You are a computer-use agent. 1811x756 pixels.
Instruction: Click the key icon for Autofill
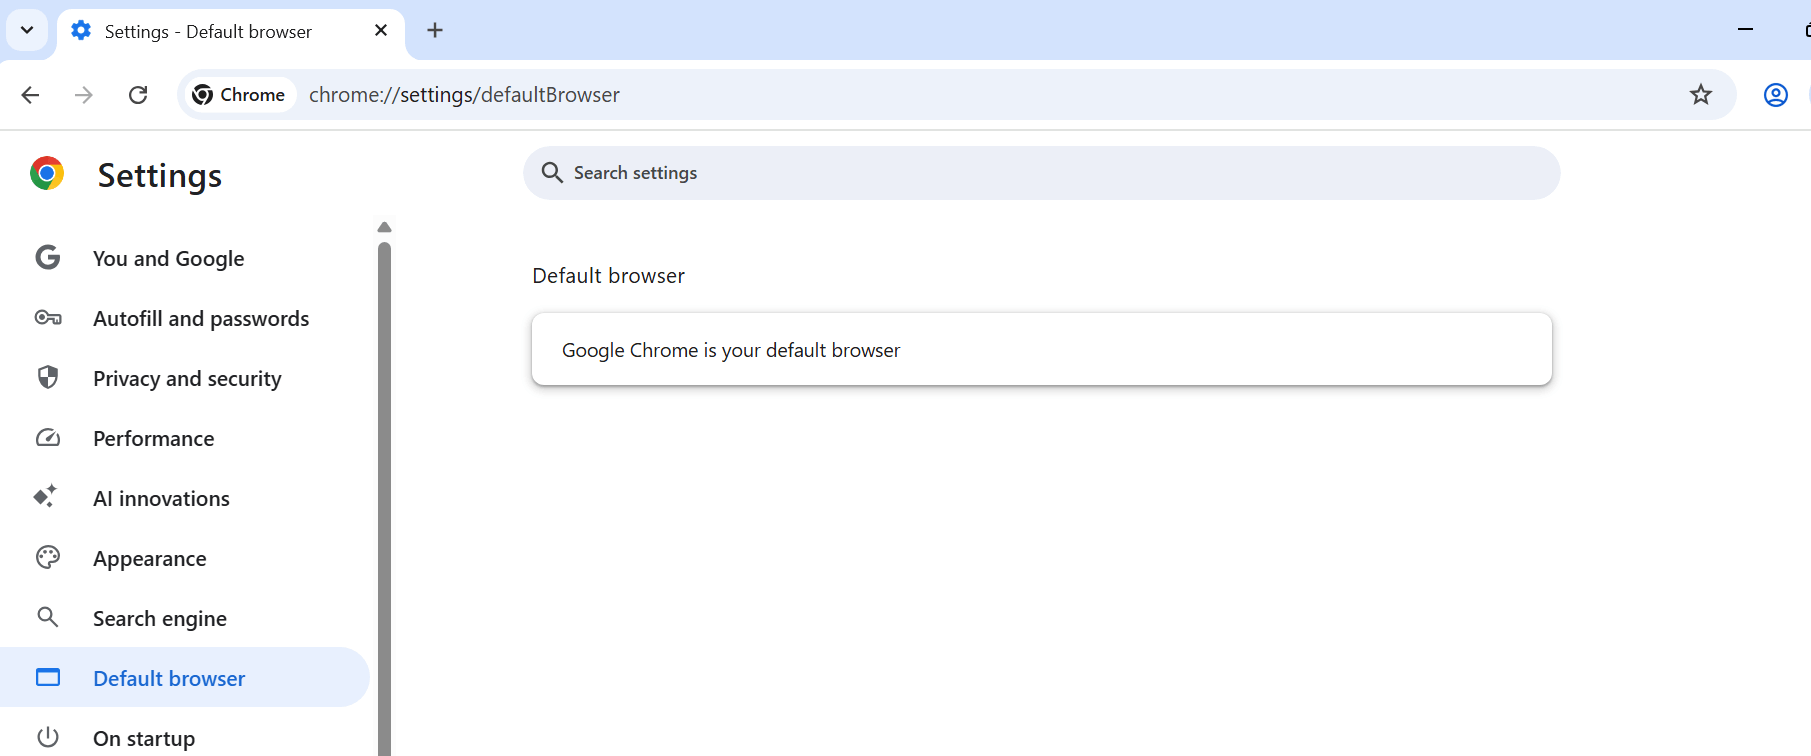coord(48,318)
